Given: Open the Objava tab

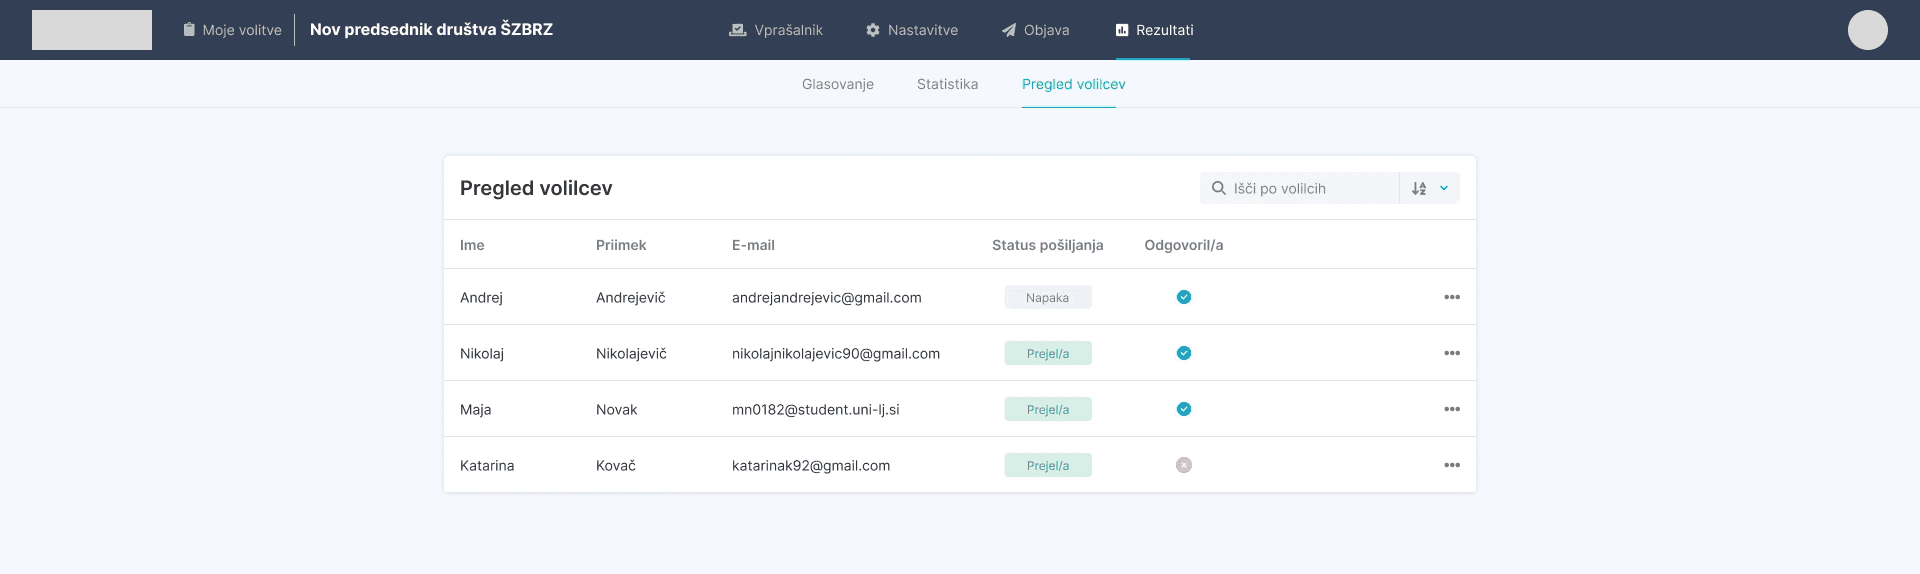Looking at the screenshot, I should (x=1036, y=30).
